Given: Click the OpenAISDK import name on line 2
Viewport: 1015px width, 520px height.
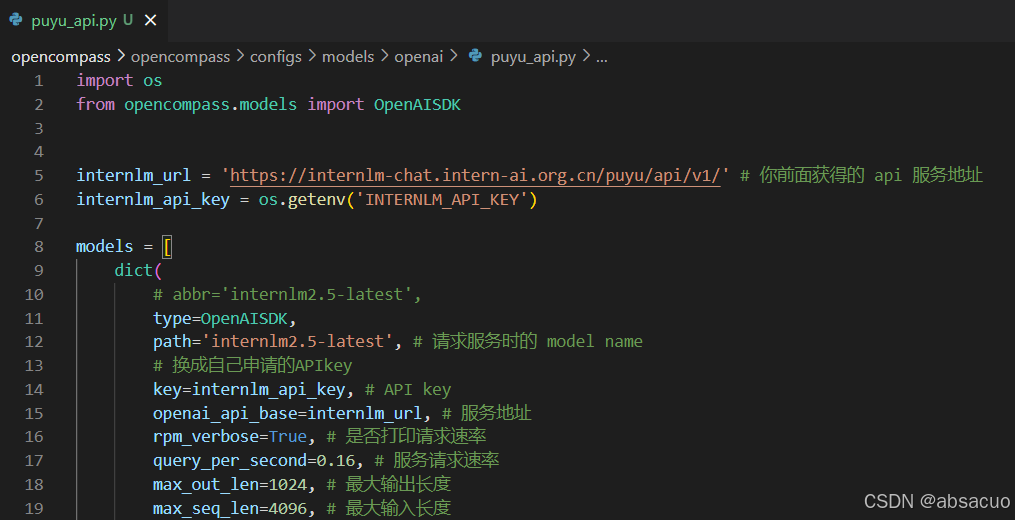Looking at the screenshot, I should 418,104.
